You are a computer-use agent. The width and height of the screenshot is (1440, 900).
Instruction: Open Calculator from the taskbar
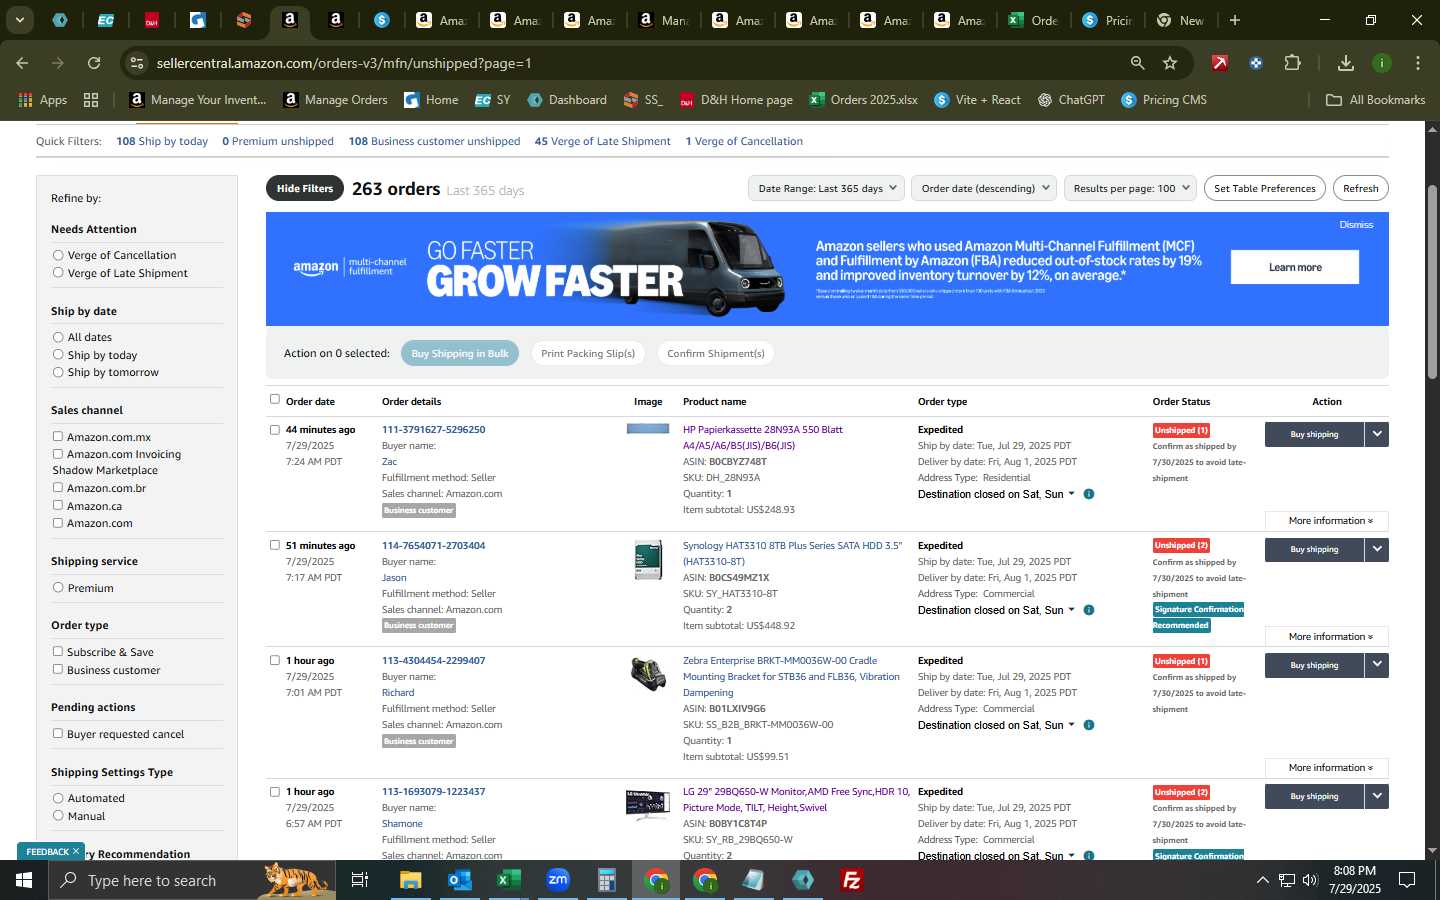tap(606, 880)
